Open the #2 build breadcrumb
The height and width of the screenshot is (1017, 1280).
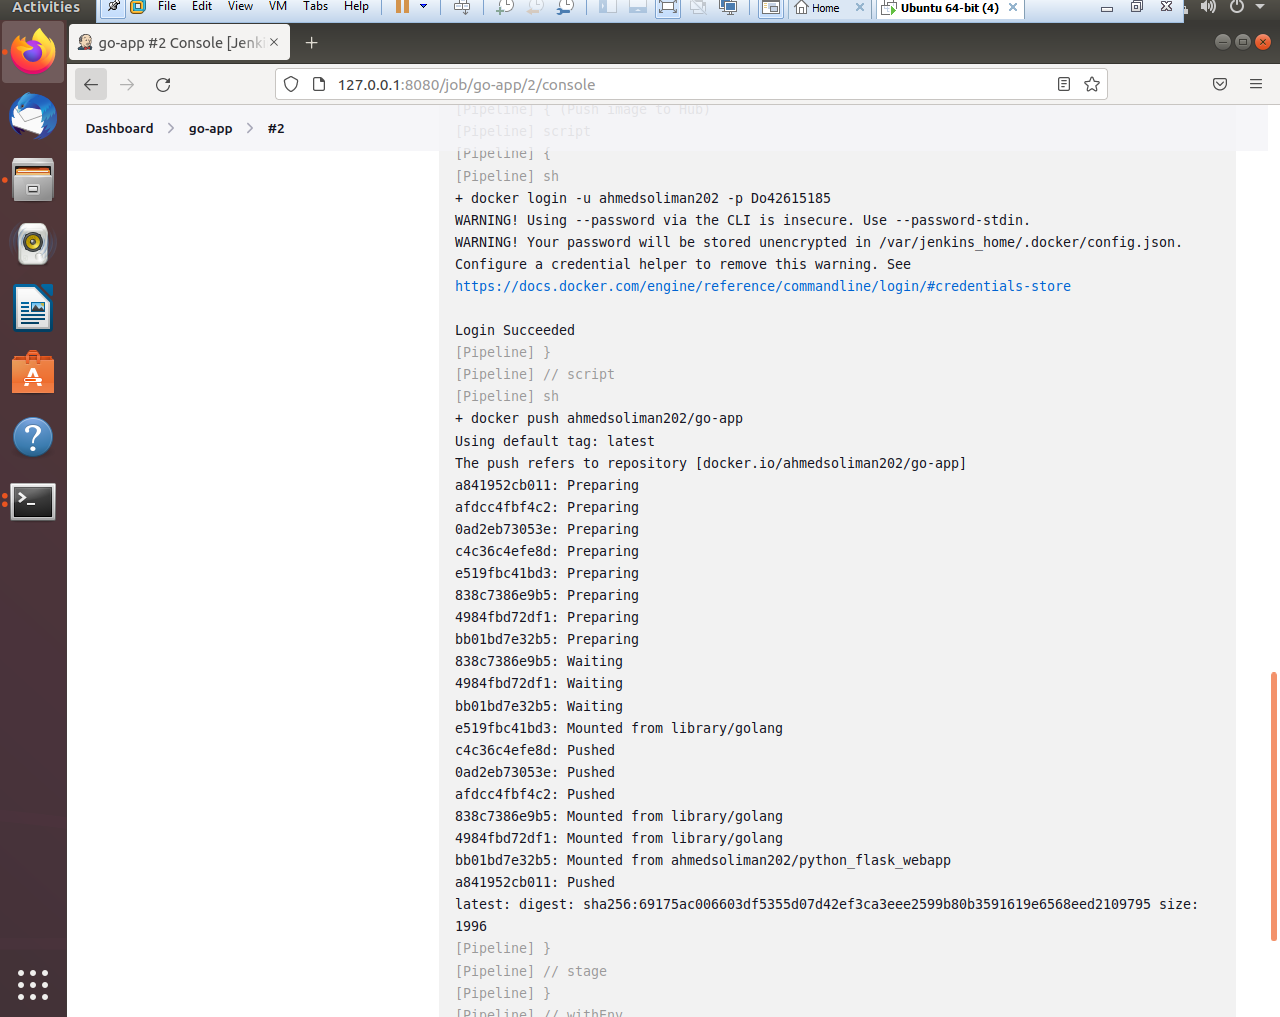[276, 128]
